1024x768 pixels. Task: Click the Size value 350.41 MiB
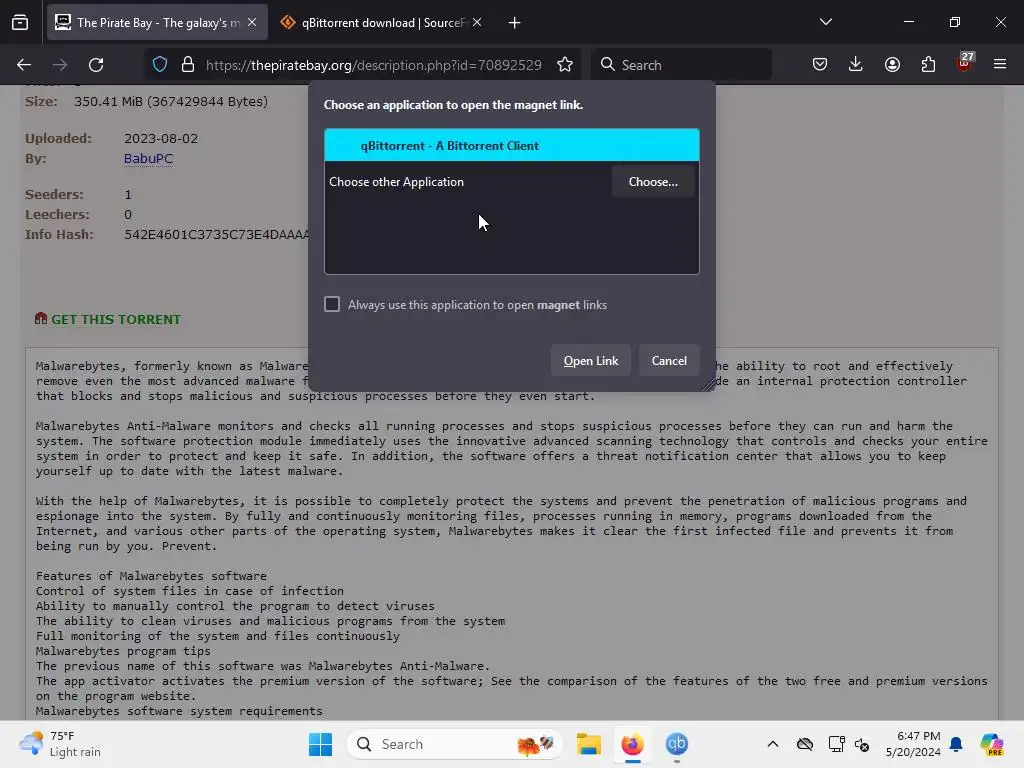170,102
